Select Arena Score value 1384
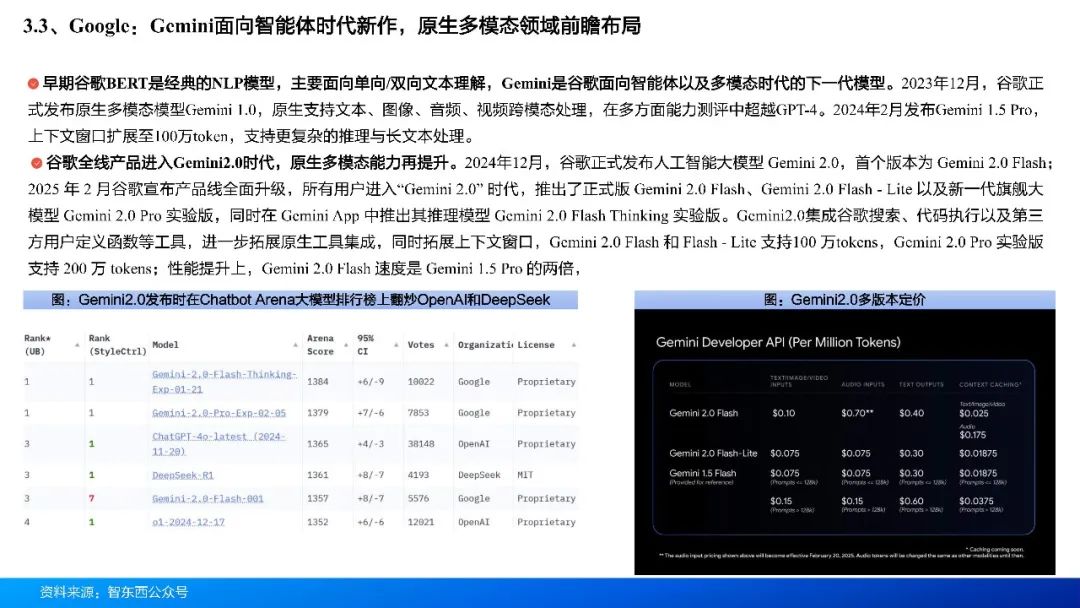The height and width of the screenshot is (608, 1080). (318, 381)
